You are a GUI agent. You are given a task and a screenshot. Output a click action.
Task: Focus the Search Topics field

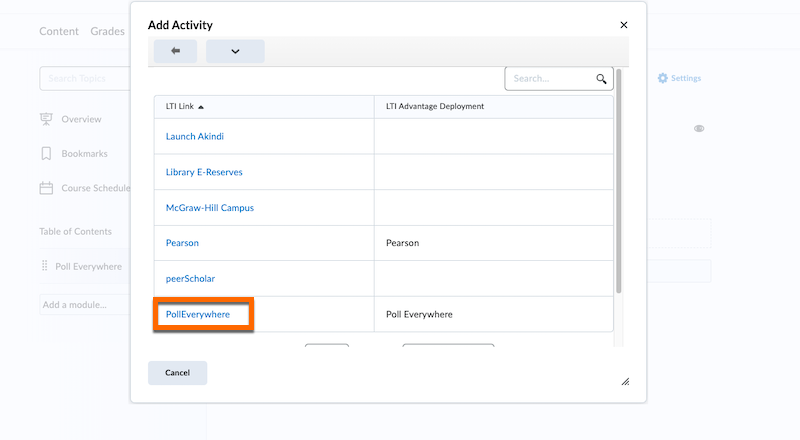[85, 79]
